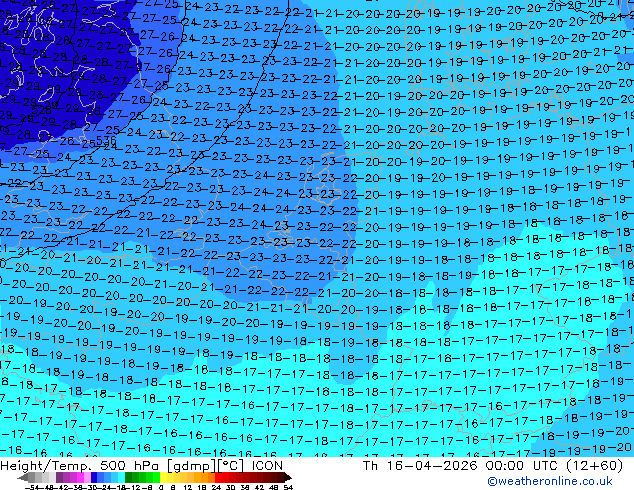Click the dark blue legend swatch at -30

(94, 478)
